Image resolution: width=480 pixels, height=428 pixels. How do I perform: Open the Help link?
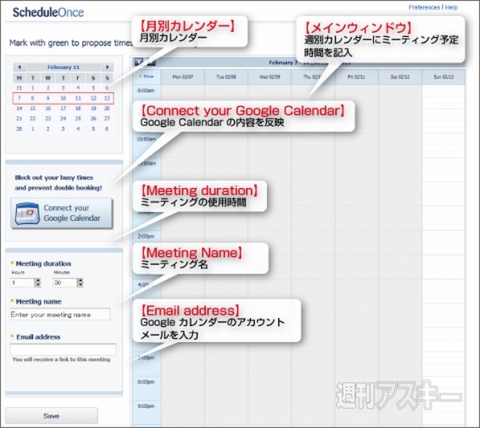[x=451, y=7]
